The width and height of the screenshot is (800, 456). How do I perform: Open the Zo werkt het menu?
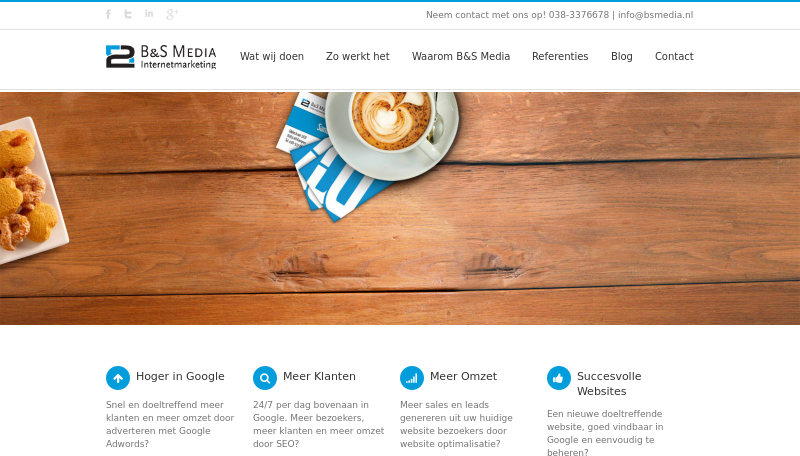tap(358, 56)
